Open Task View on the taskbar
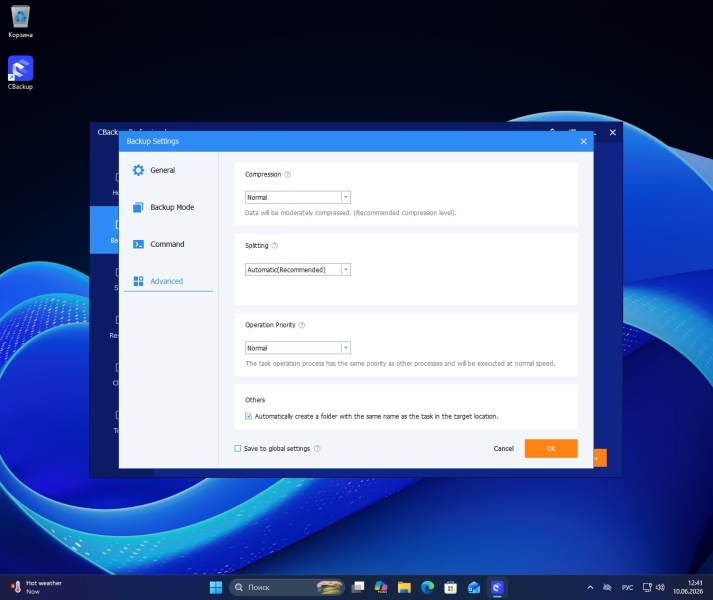Image resolution: width=713 pixels, height=600 pixels. pos(358,587)
